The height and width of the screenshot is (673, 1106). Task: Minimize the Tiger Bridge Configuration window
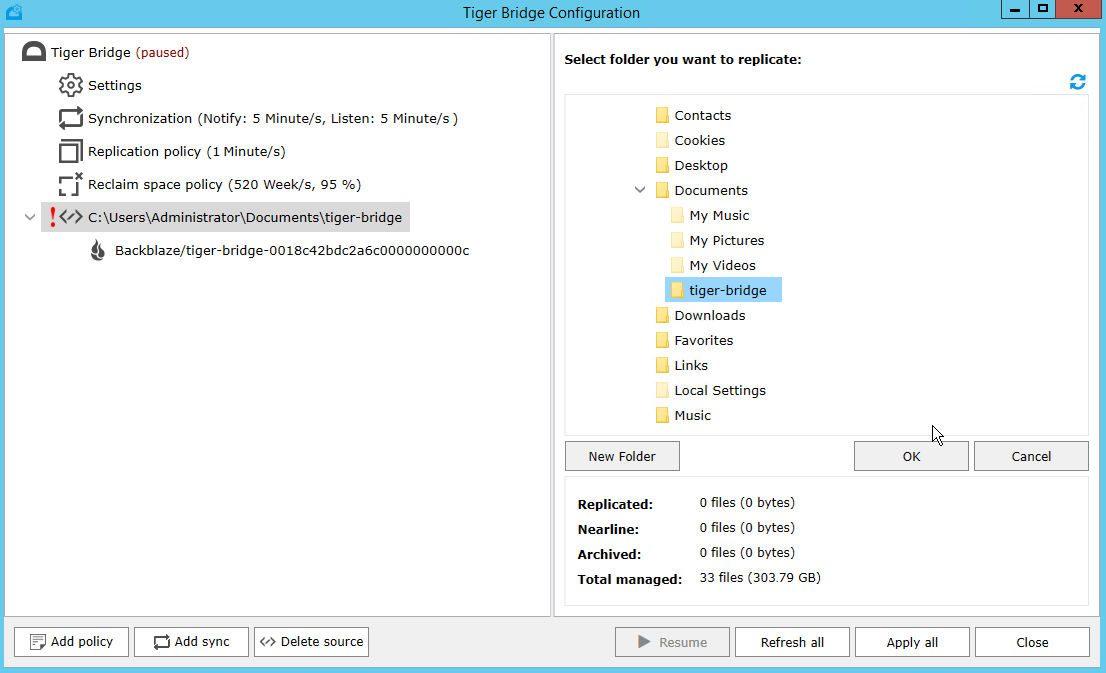(1015, 9)
